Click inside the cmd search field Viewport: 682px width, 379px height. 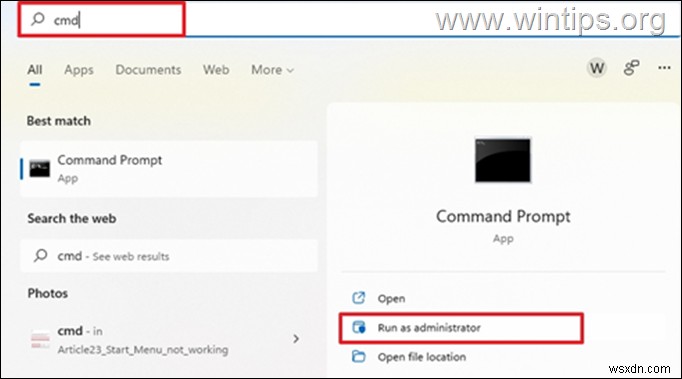[101, 19]
